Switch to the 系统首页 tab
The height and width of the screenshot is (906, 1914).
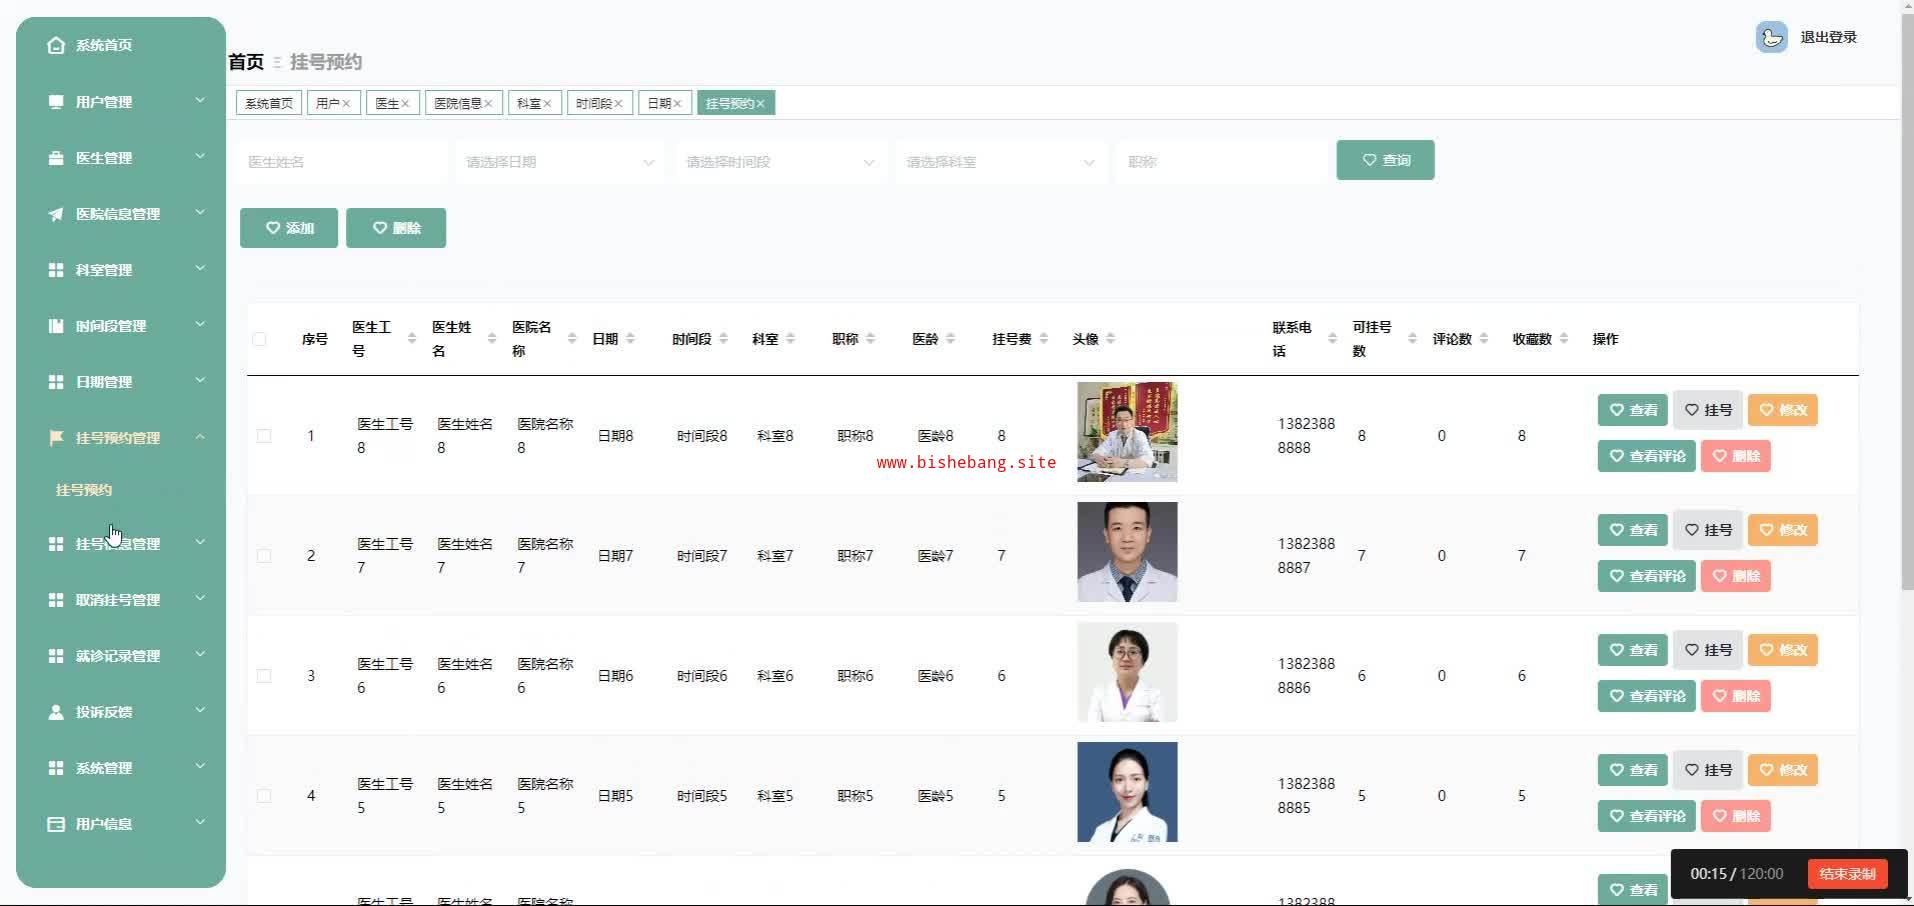point(269,104)
